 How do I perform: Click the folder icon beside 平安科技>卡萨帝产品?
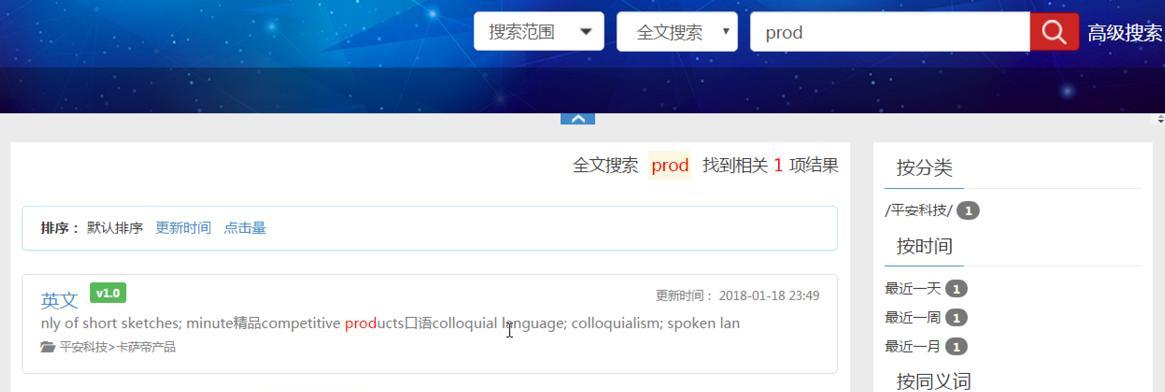click(x=48, y=347)
